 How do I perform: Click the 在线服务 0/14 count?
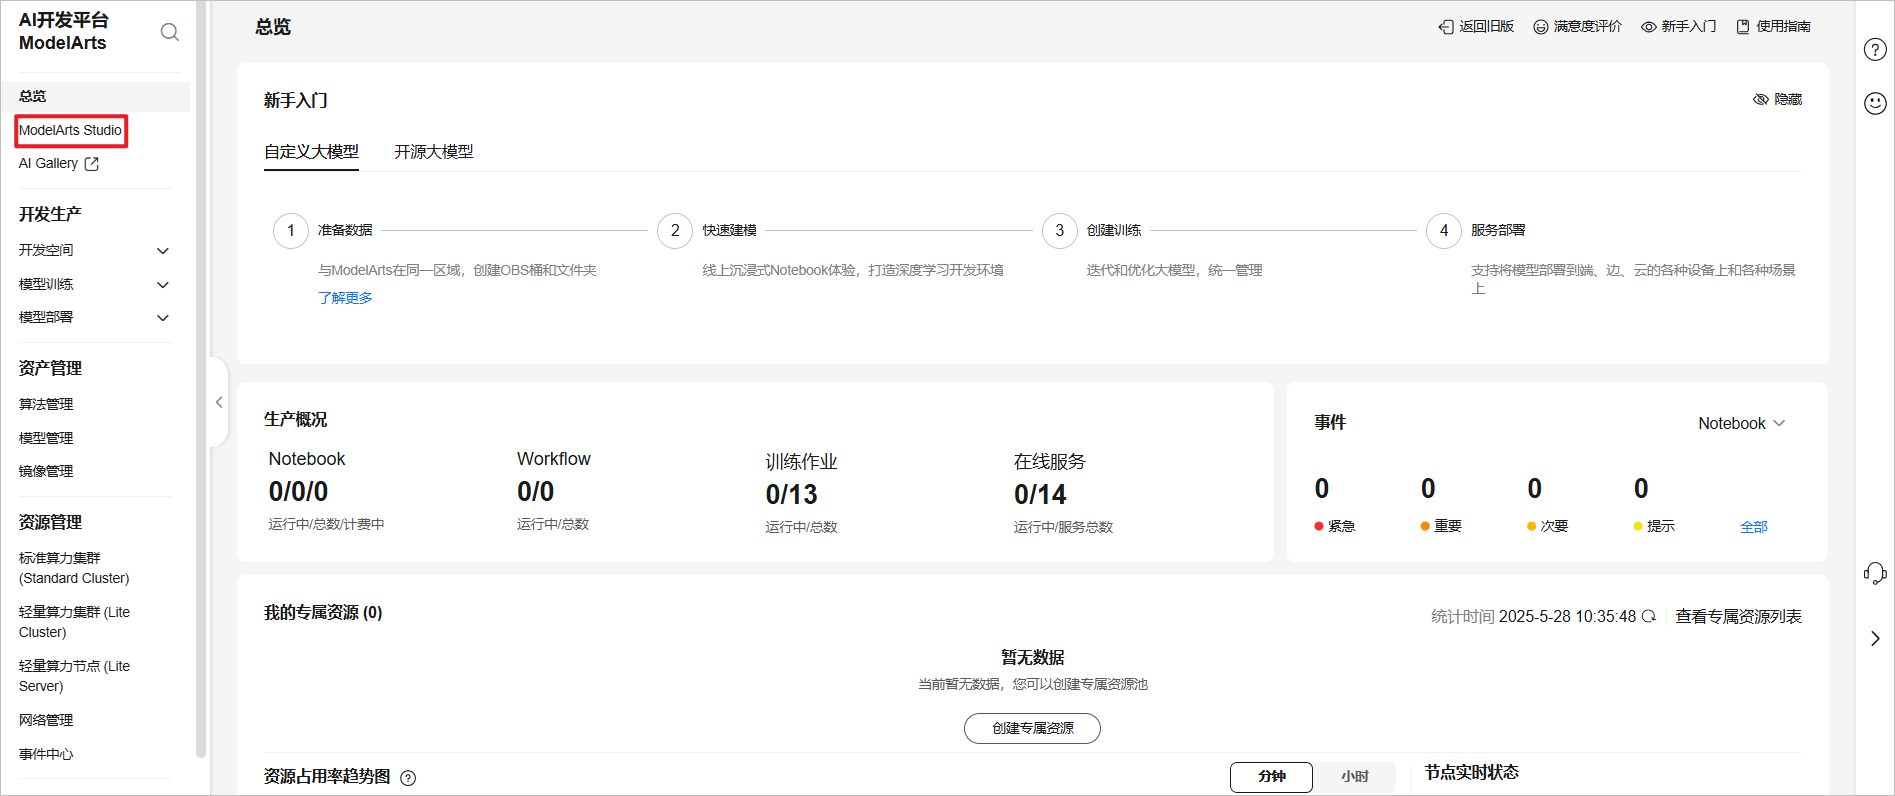[1040, 495]
